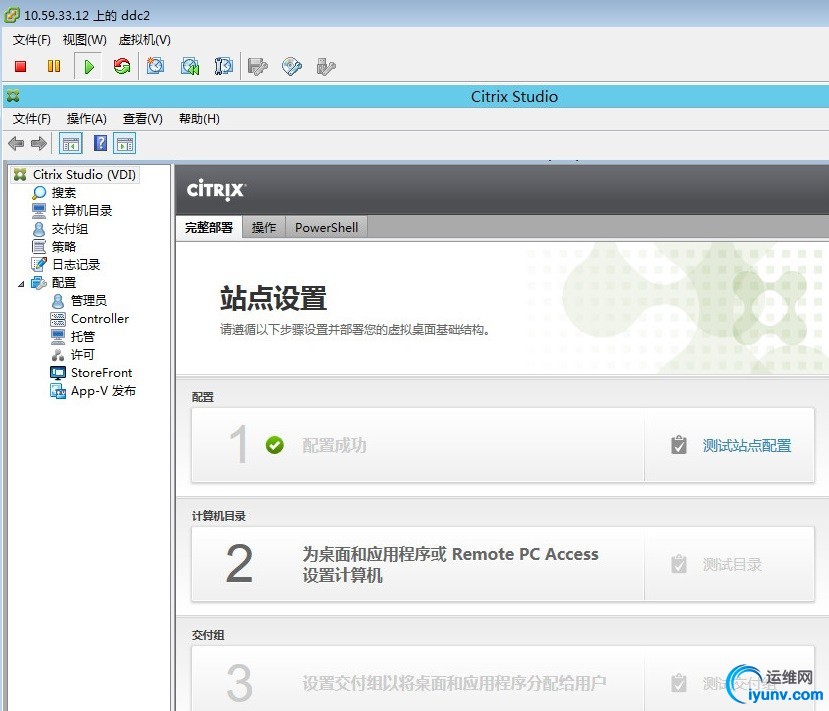Viewport: 829px width, 711px height.
Task: Collapse the 配置 tree node arrow
Action: click(x=21, y=284)
